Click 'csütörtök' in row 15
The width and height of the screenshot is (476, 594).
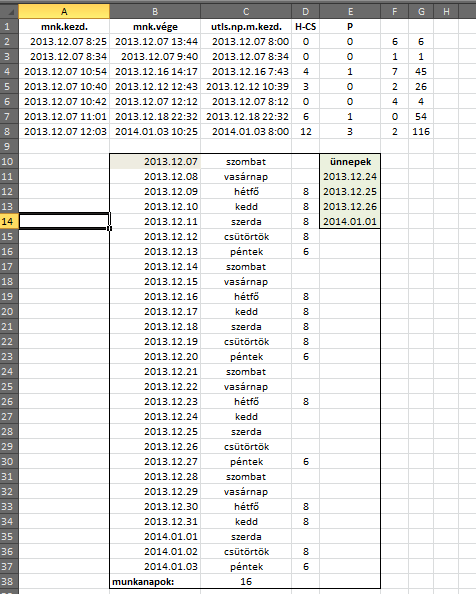tap(246, 237)
